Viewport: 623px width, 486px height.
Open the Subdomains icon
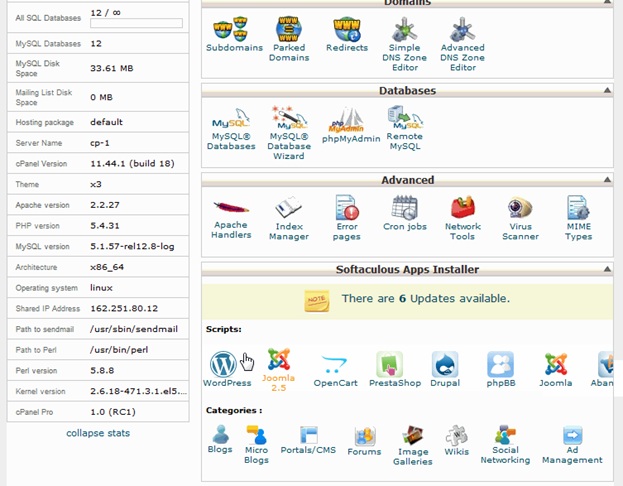234,35
